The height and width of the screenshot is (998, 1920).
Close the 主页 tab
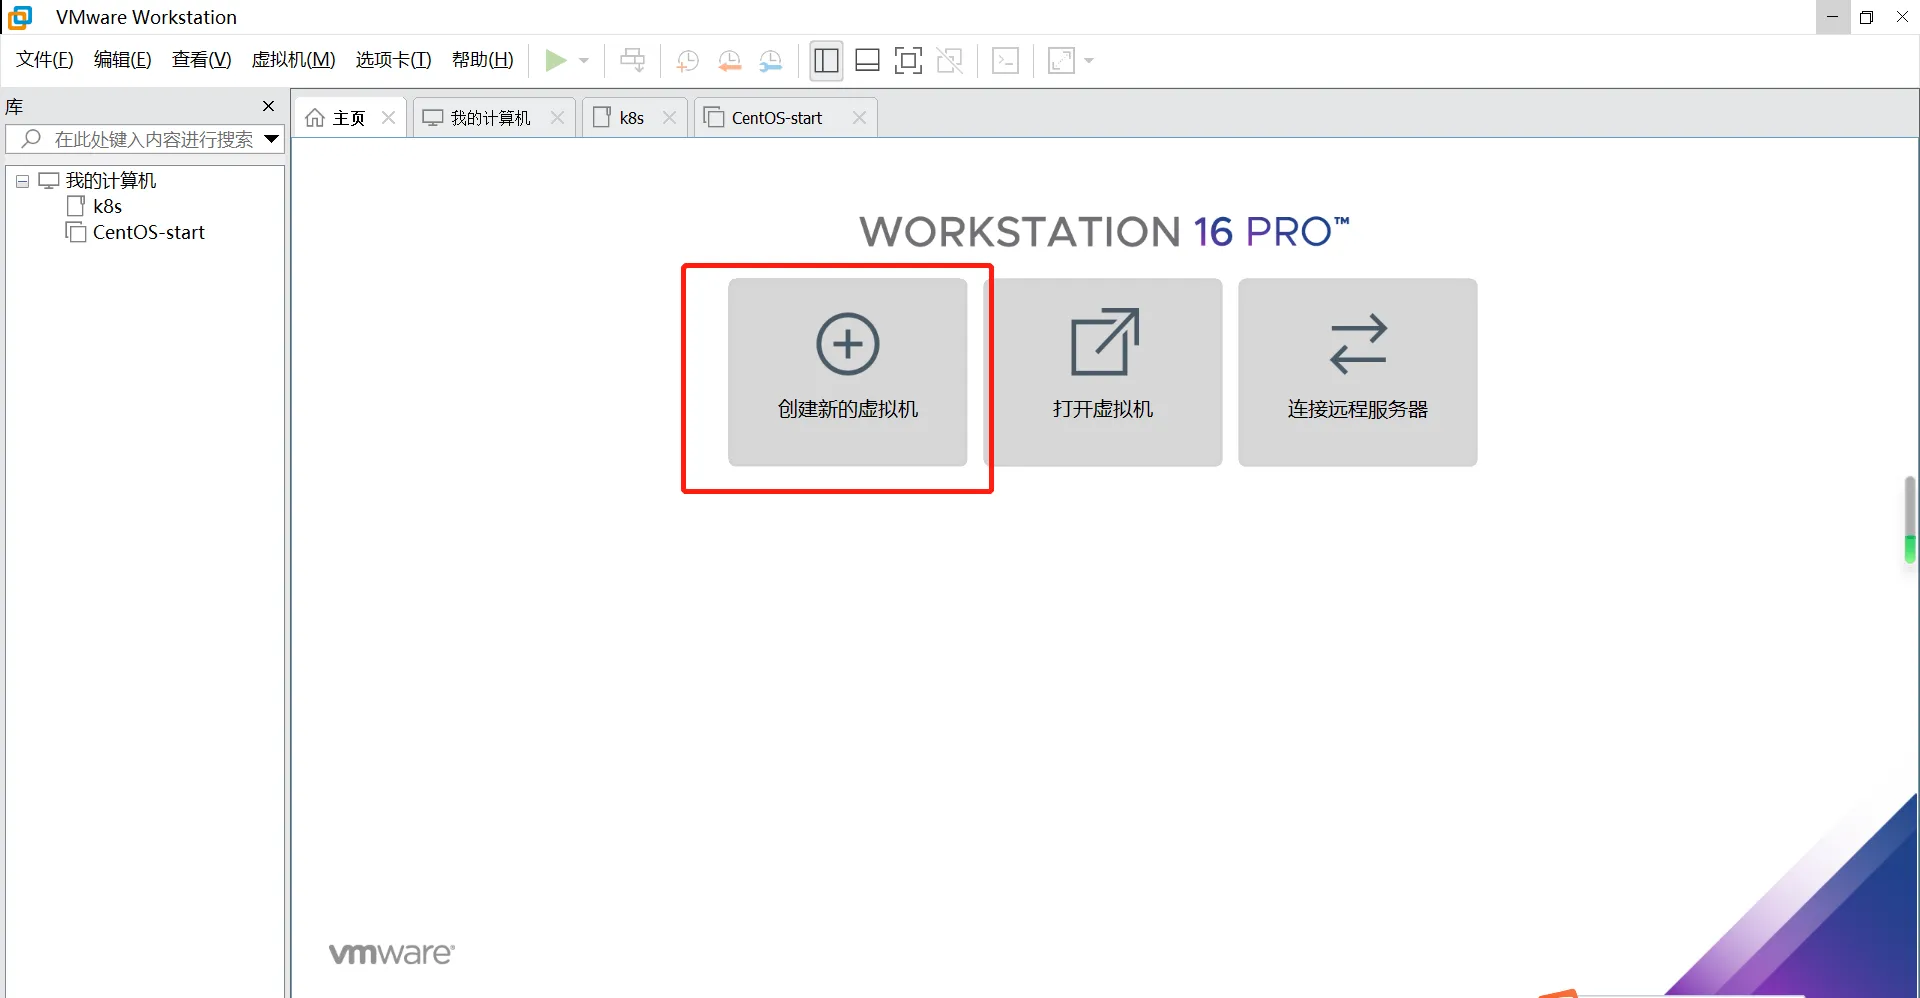coord(389,118)
